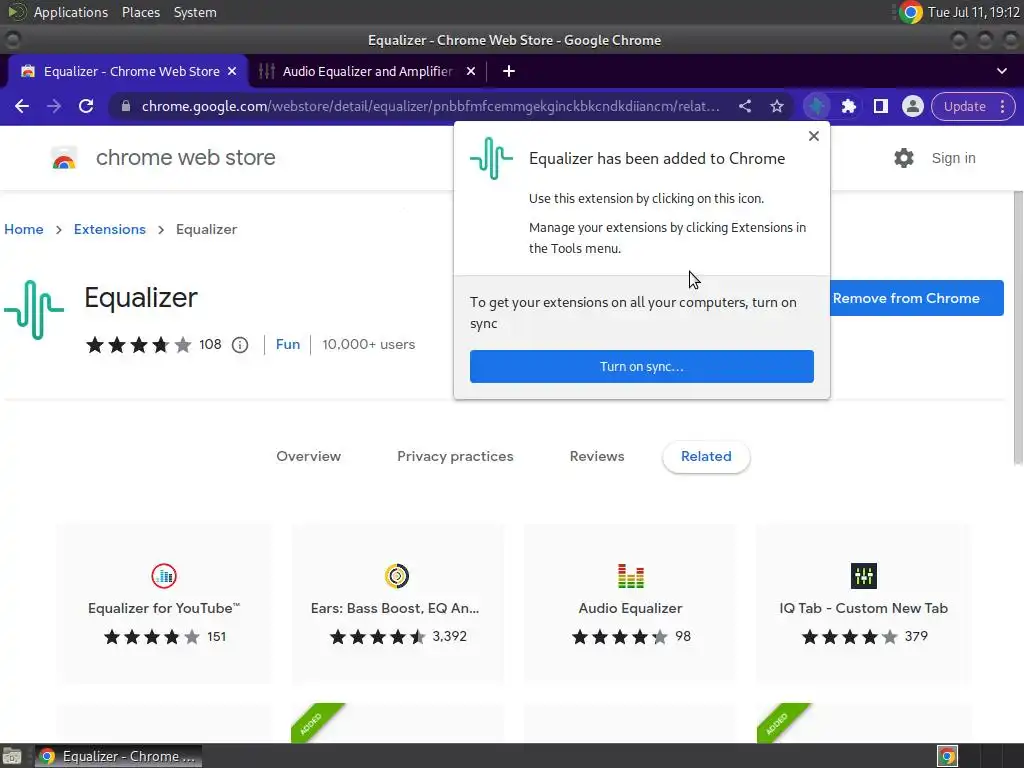
Task: Go back using the browser back arrow
Action: (22, 106)
